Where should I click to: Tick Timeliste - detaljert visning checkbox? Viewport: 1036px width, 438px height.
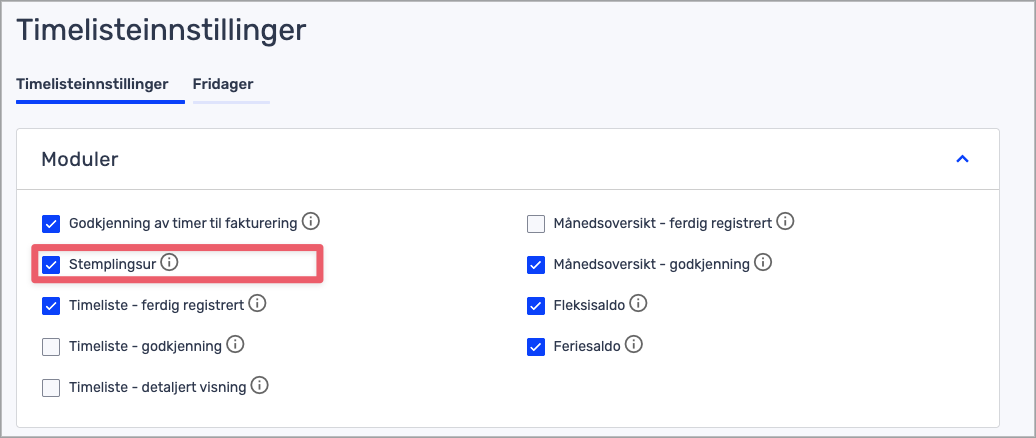pos(51,387)
